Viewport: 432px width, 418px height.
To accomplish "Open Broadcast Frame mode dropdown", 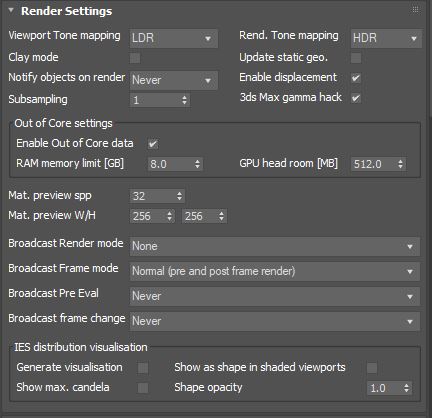I will pyautogui.click(x=275, y=272).
